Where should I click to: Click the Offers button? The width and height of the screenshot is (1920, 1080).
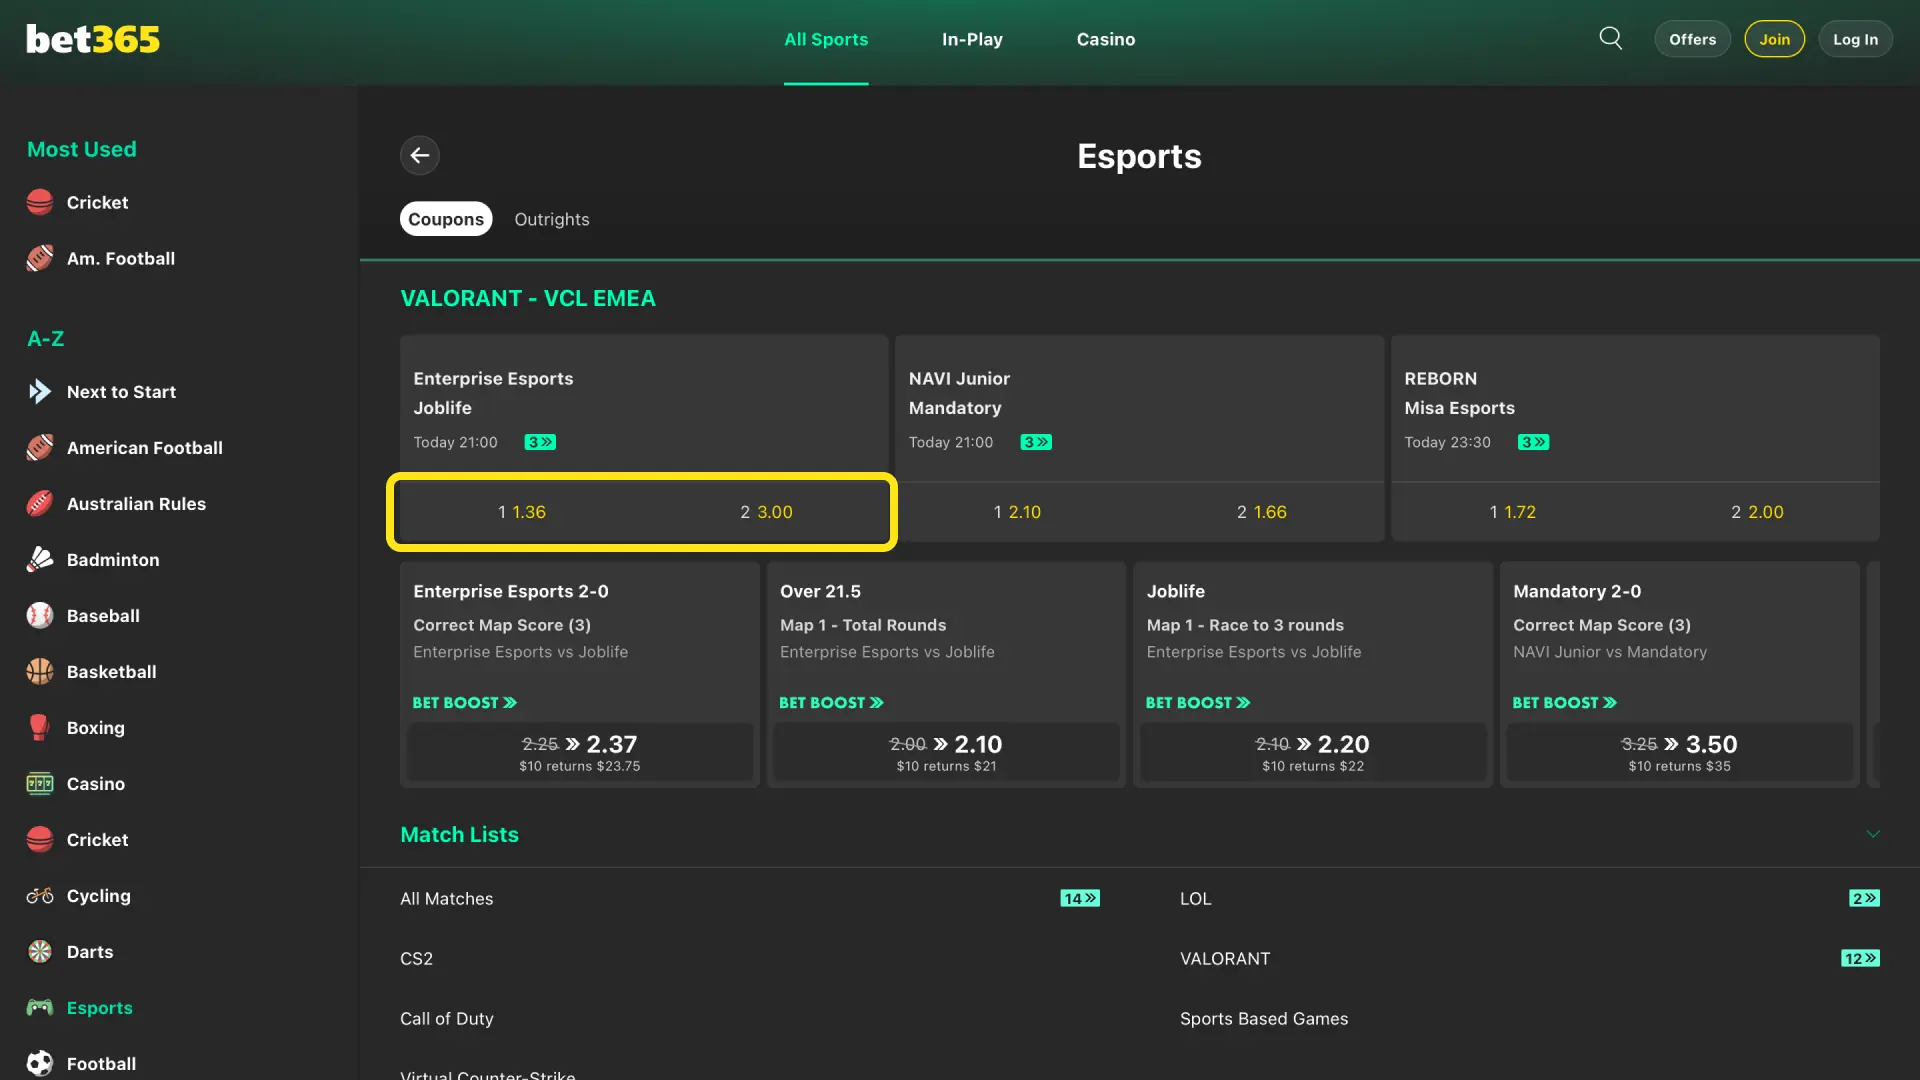click(x=1692, y=39)
